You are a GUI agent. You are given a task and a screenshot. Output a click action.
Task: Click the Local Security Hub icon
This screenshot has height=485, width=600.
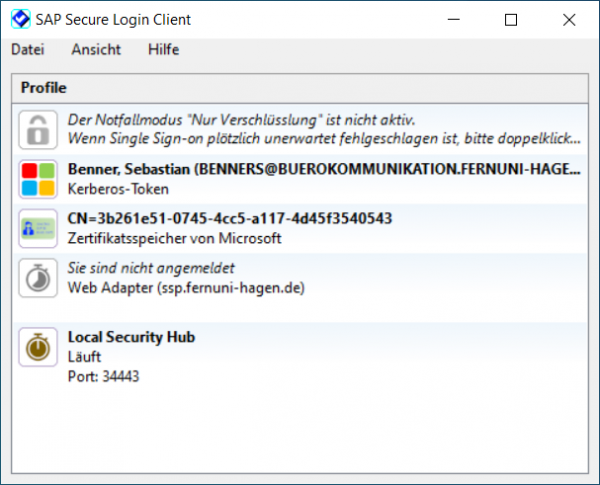click(38, 346)
